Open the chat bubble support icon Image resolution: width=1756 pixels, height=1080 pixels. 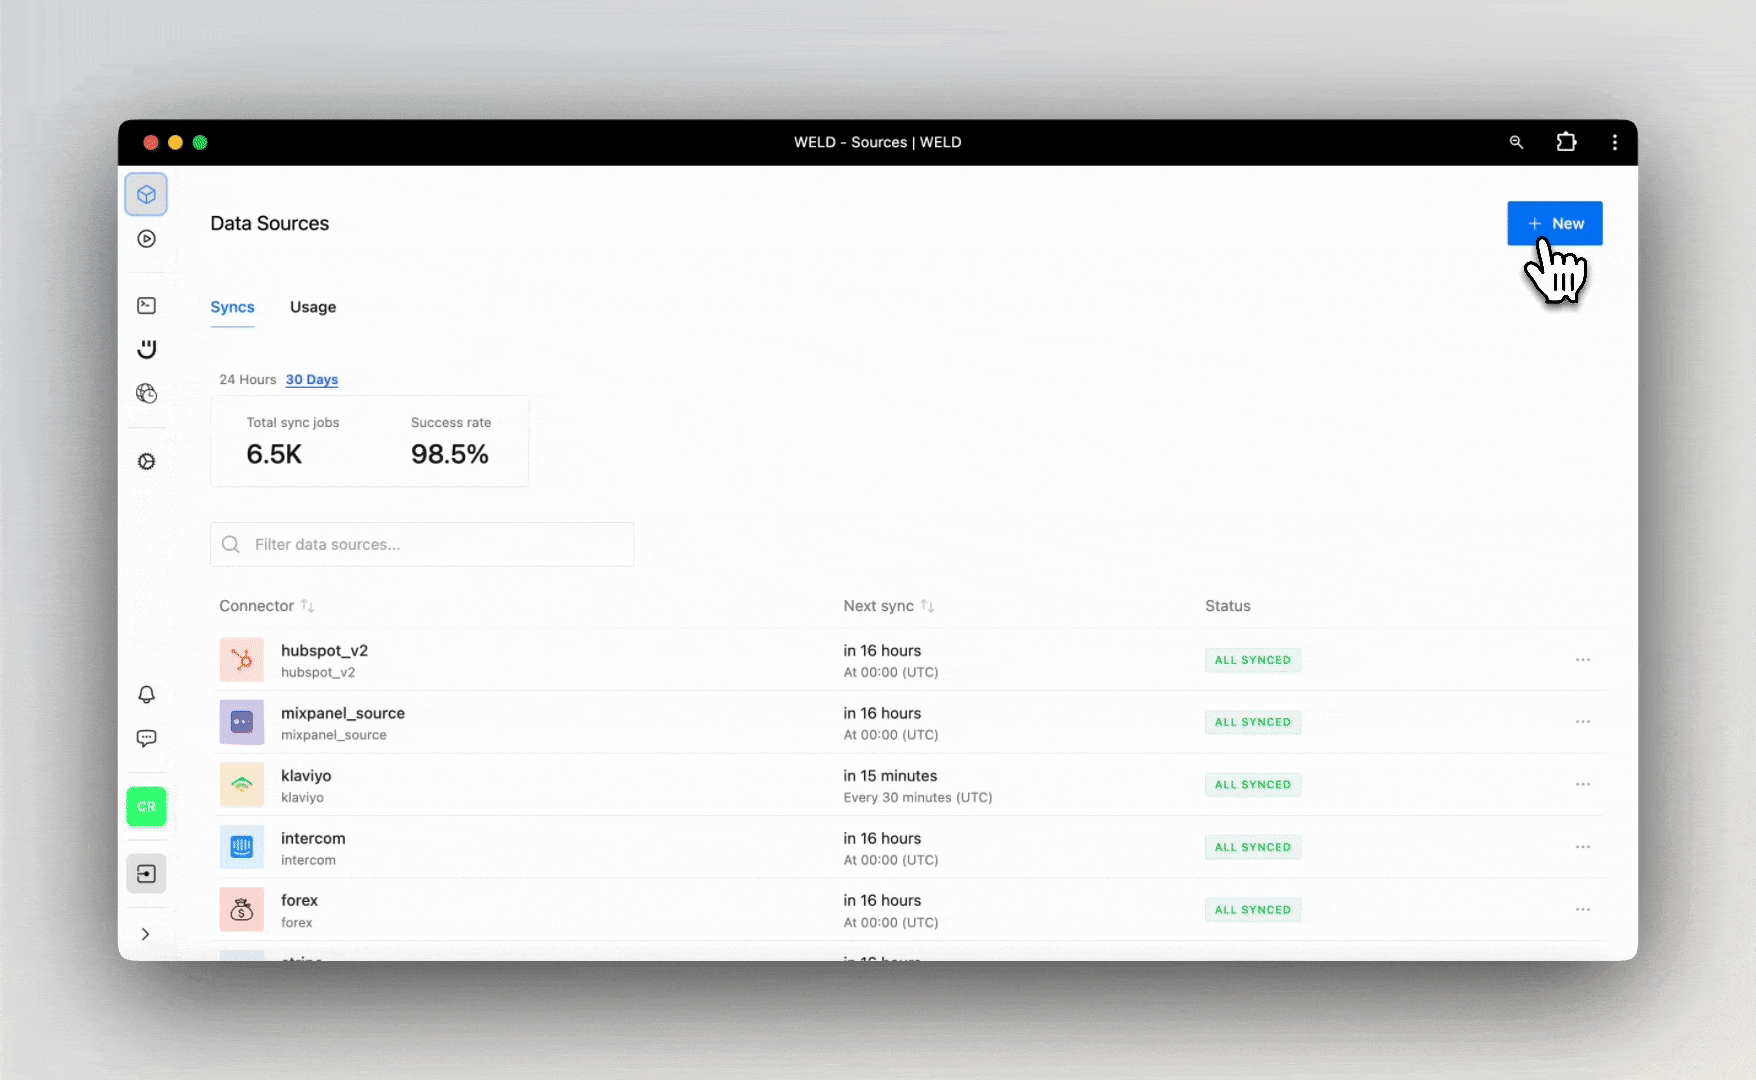point(146,738)
